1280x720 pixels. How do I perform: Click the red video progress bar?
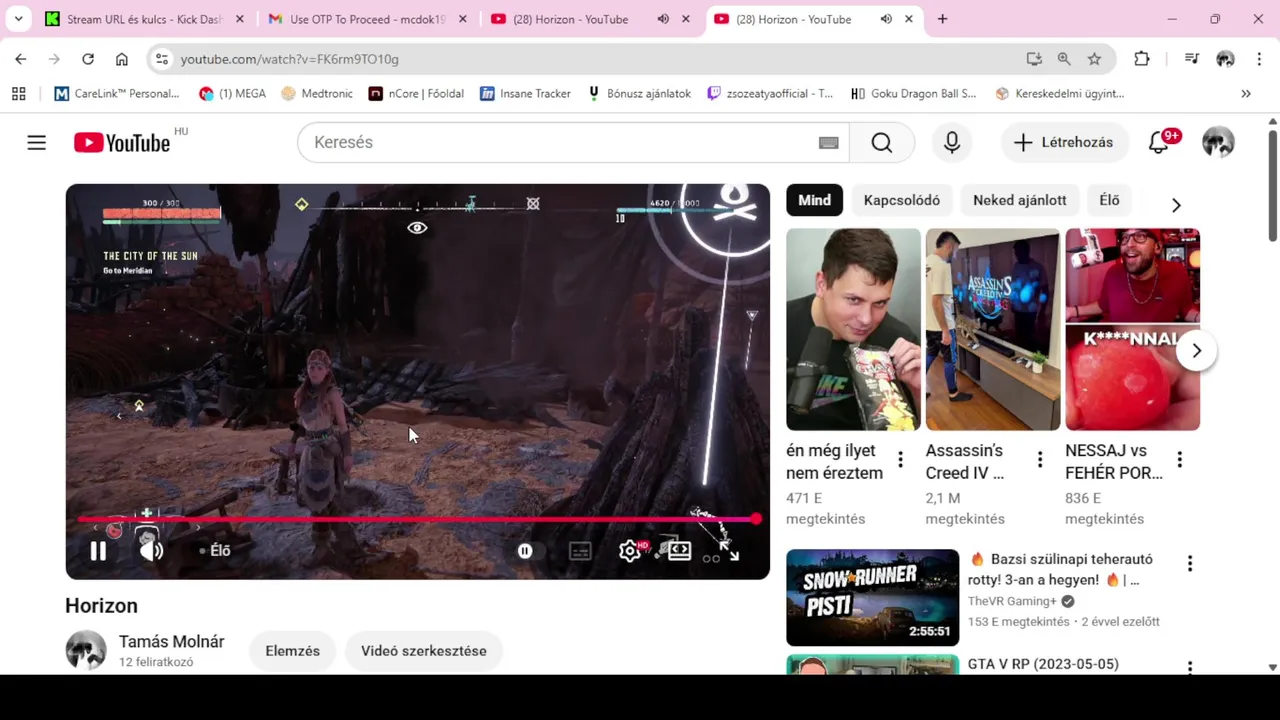(418, 520)
